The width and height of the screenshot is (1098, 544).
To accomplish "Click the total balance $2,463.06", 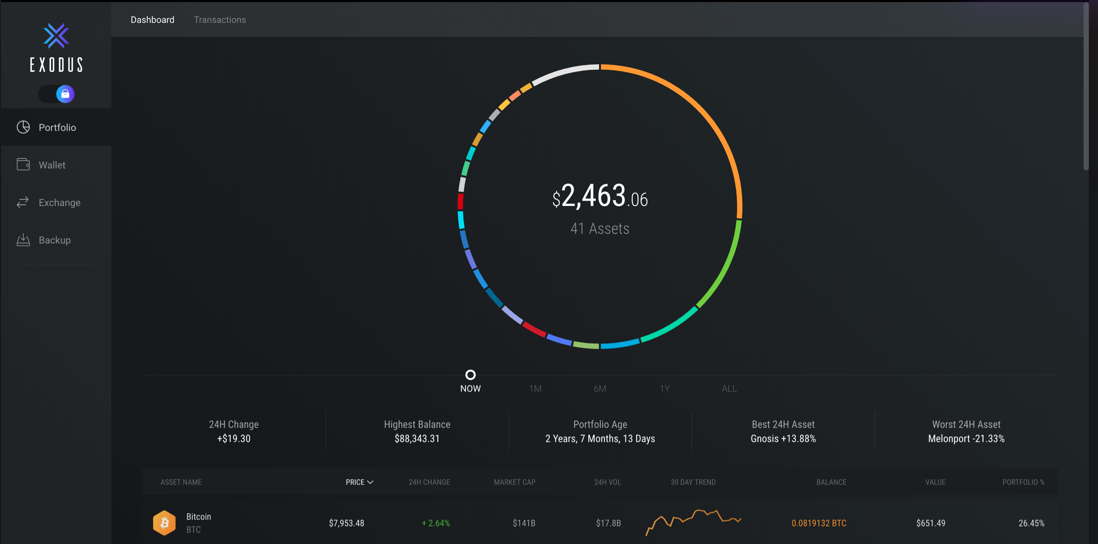I will tap(600, 198).
